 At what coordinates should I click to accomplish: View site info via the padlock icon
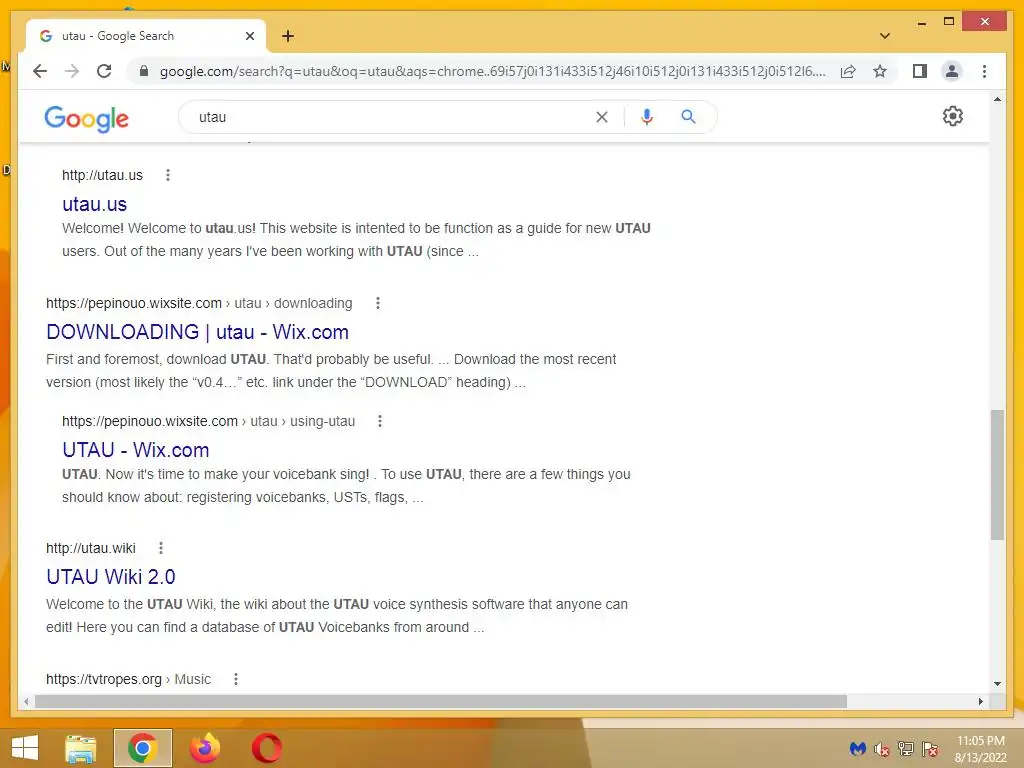[x=144, y=71]
